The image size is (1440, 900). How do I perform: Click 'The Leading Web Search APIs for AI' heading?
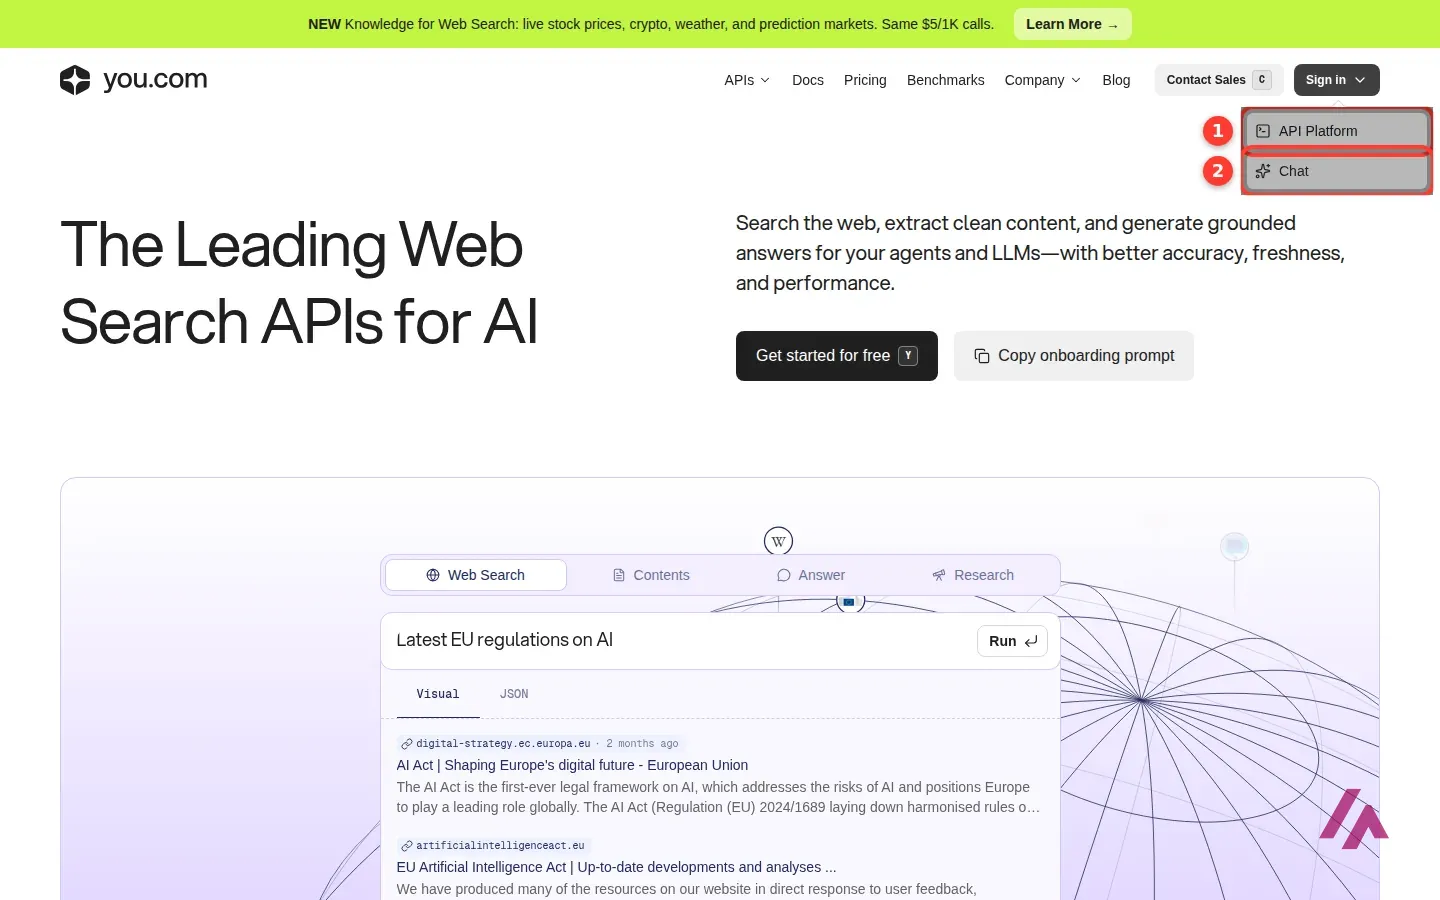(x=300, y=283)
